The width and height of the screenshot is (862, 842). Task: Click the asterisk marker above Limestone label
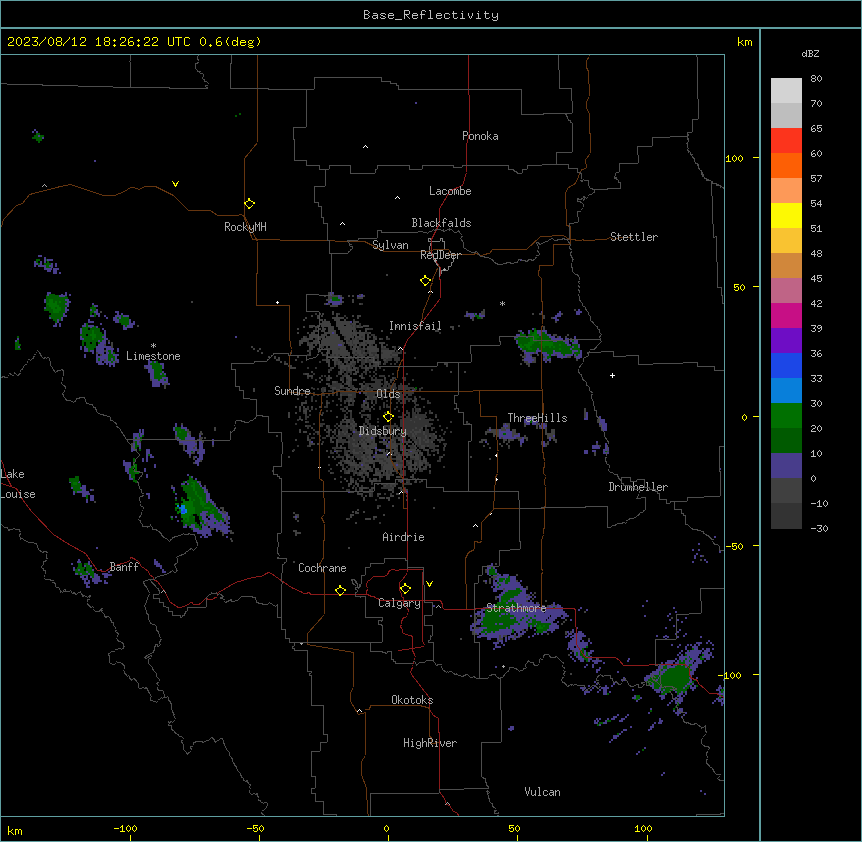tap(153, 346)
